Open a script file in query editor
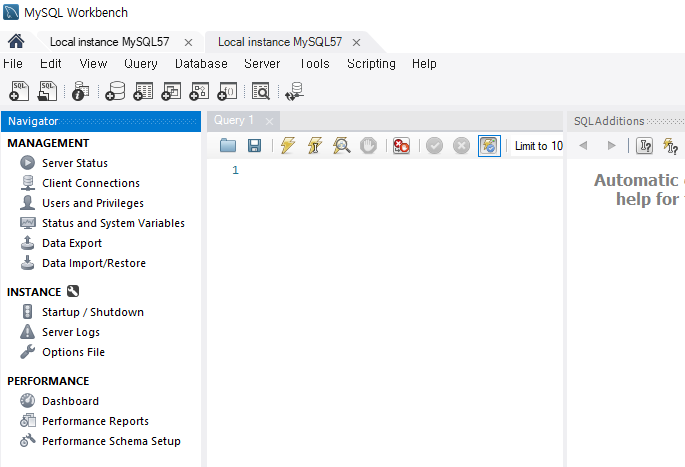The width and height of the screenshot is (685, 467). pyautogui.click(x=228, y=145)
